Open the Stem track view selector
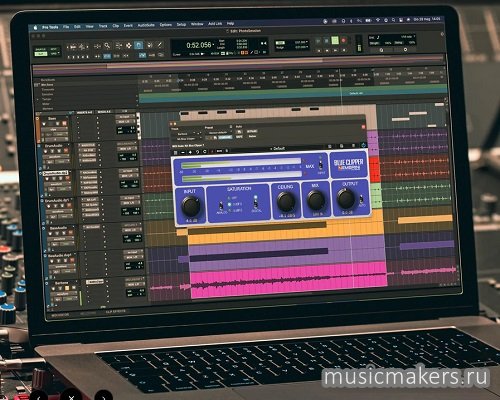The image size is (500, 400). pyautogui.click(x=54, y=130)
